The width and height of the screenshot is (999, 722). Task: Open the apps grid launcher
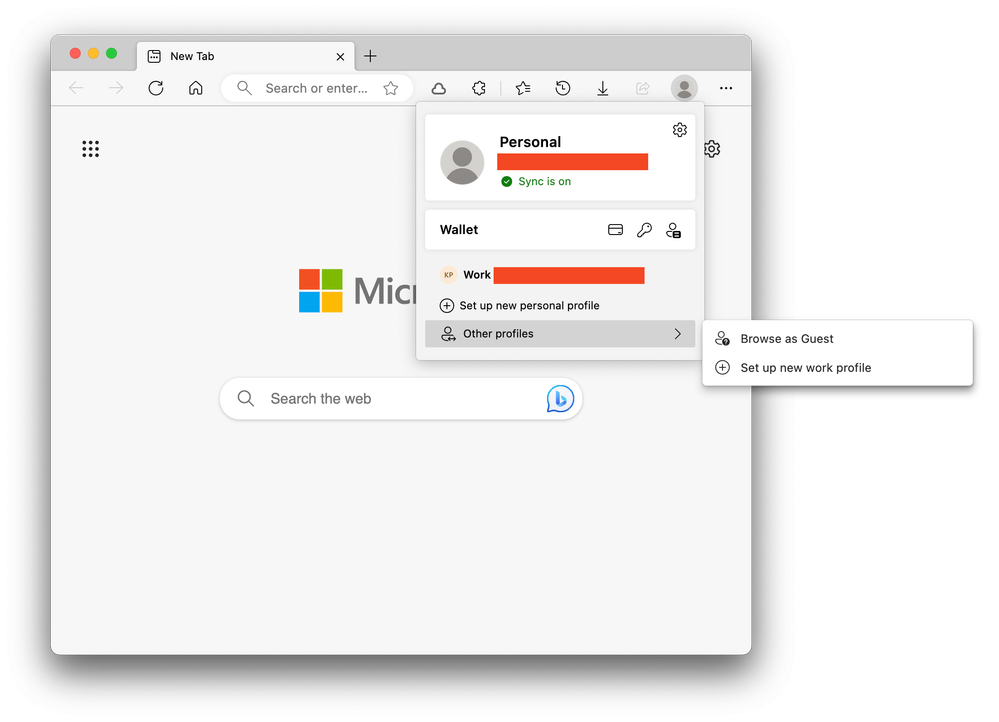tap(90, 149)
